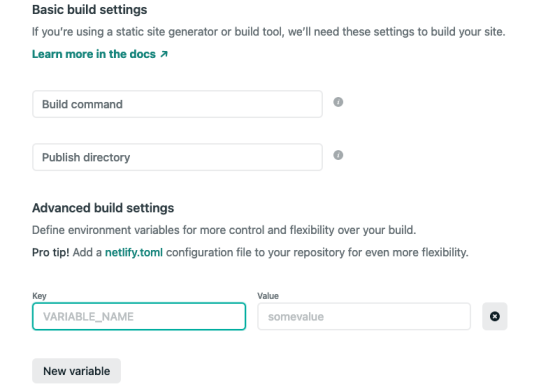Image resolution: width=555 pixels, height=389 pixels.
Task: Open the netlify.toml link
Action: (x=134, y=252)
